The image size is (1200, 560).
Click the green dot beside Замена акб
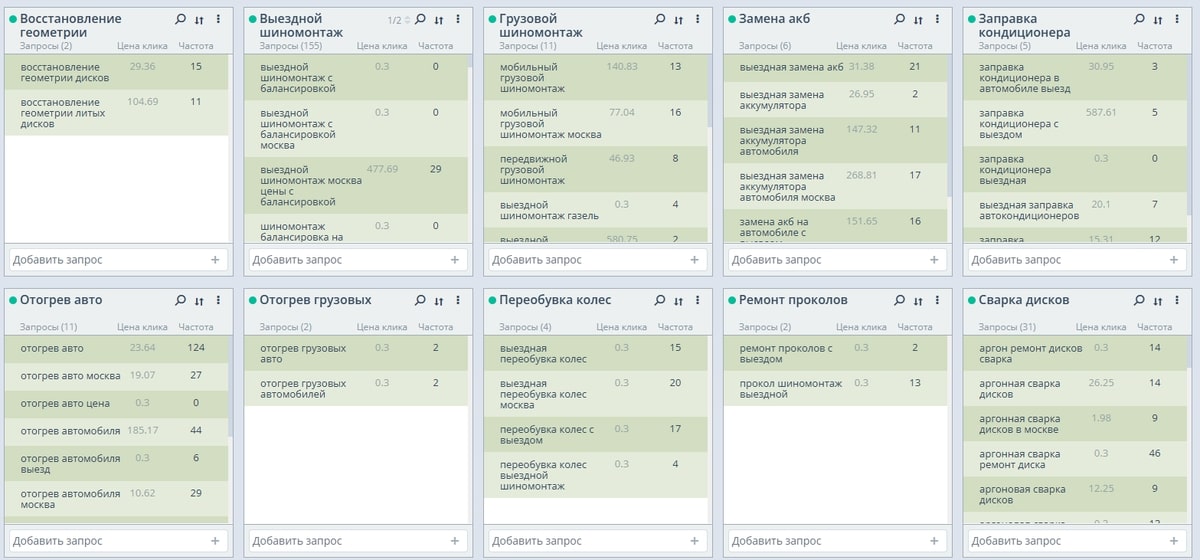(731, 19)
